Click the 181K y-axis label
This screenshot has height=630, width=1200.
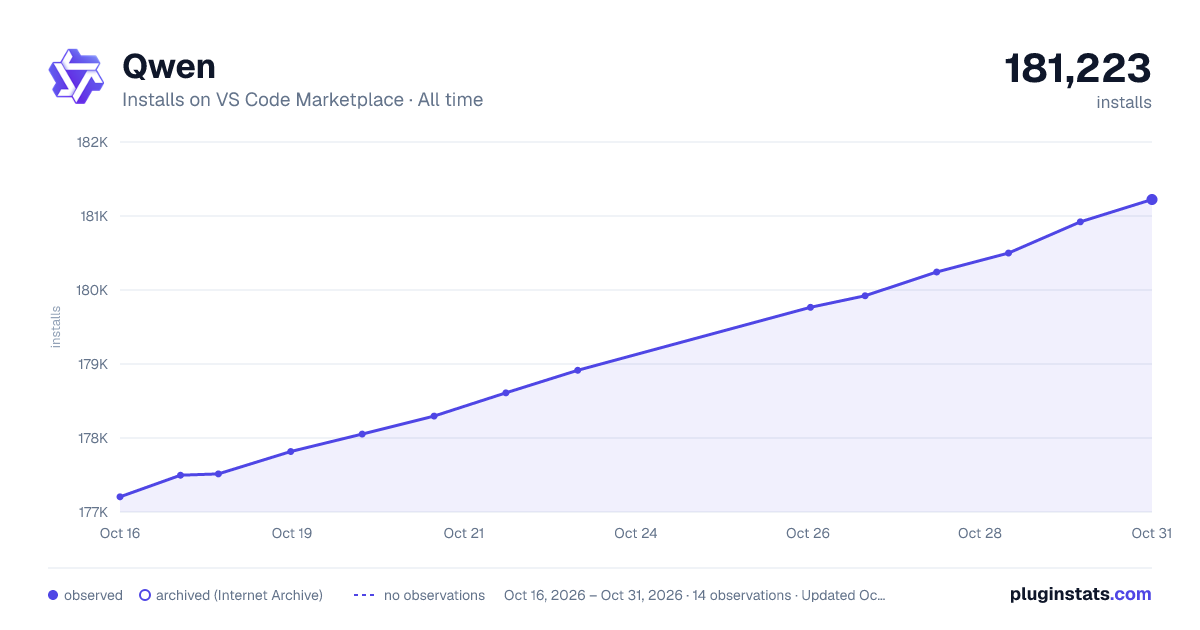pyautogui.click(x=92, y=216)
